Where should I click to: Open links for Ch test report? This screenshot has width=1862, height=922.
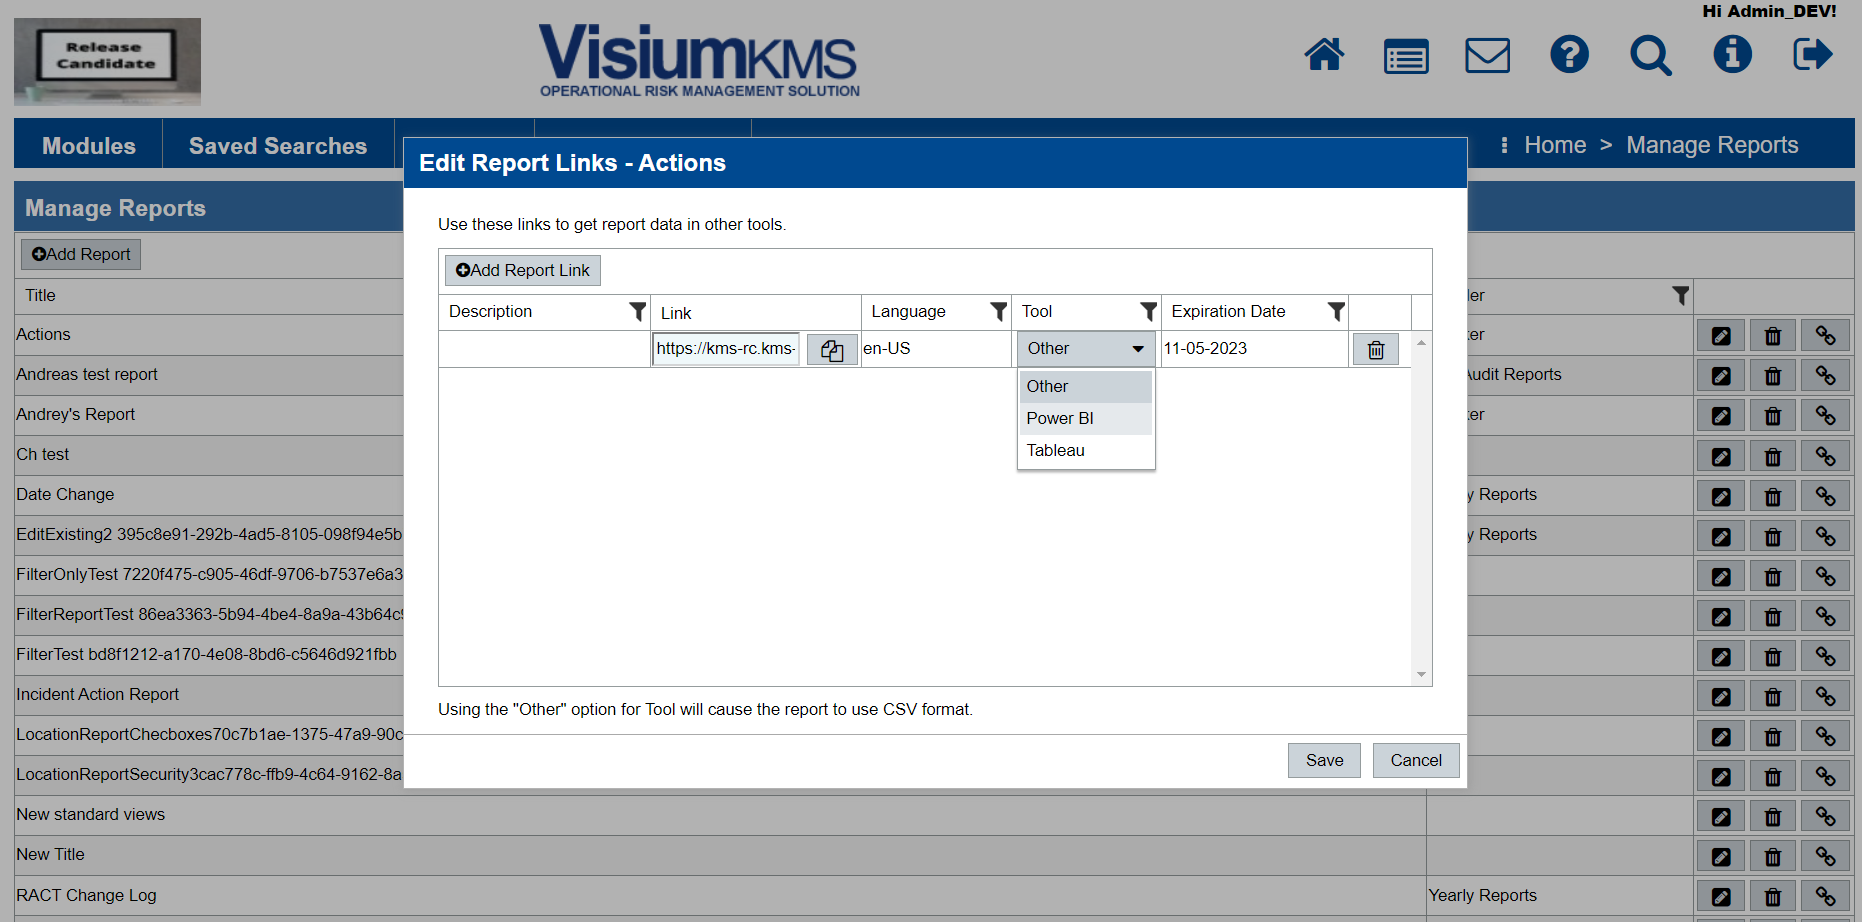tap(1826, 456)
